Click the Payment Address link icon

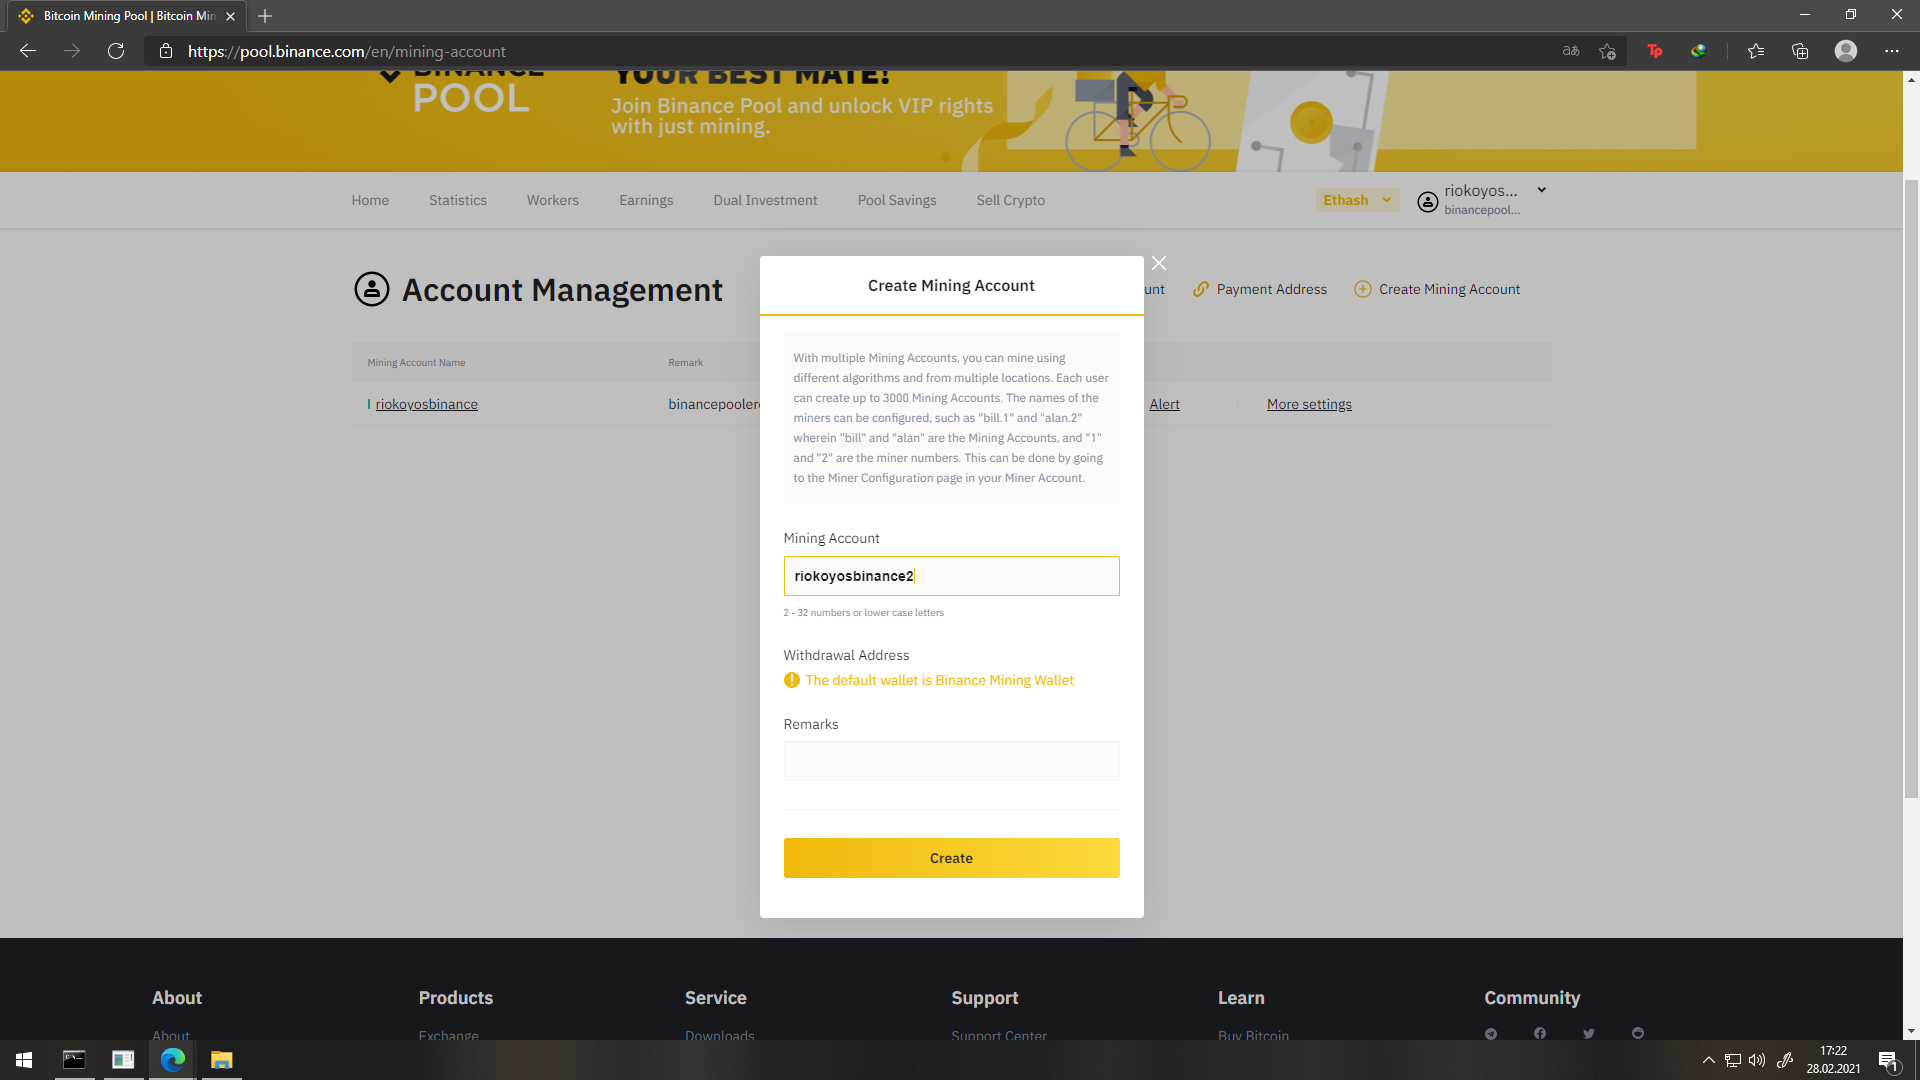pos(1201,289)
